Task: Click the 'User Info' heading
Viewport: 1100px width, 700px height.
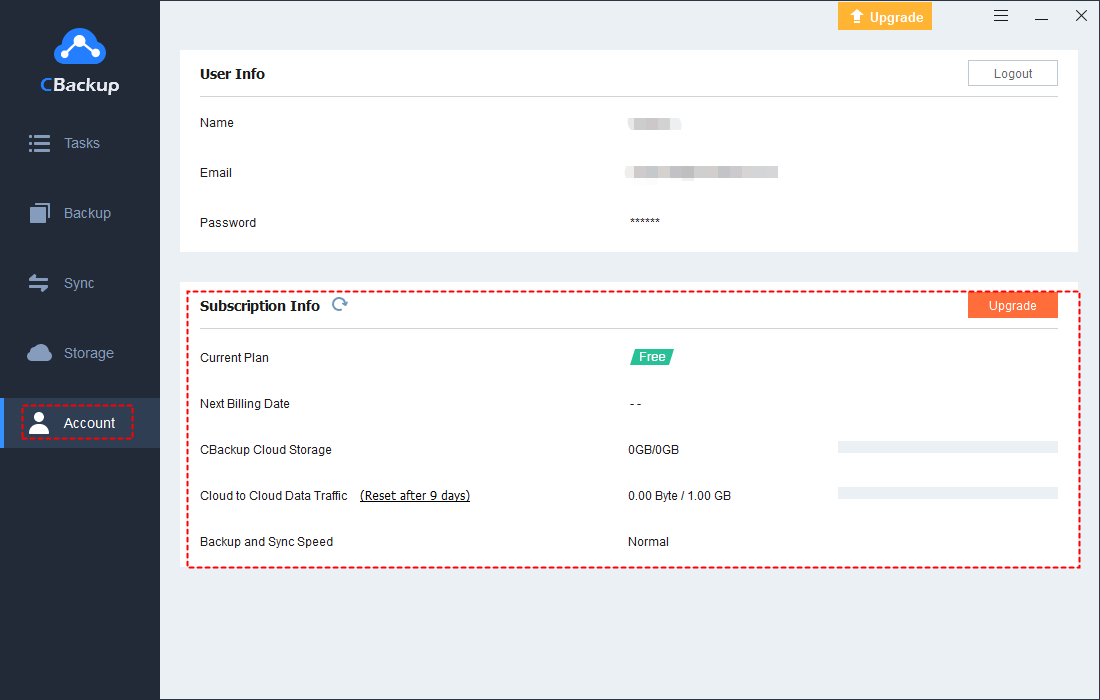Action: pyautogui.click(x=232, y=74)
